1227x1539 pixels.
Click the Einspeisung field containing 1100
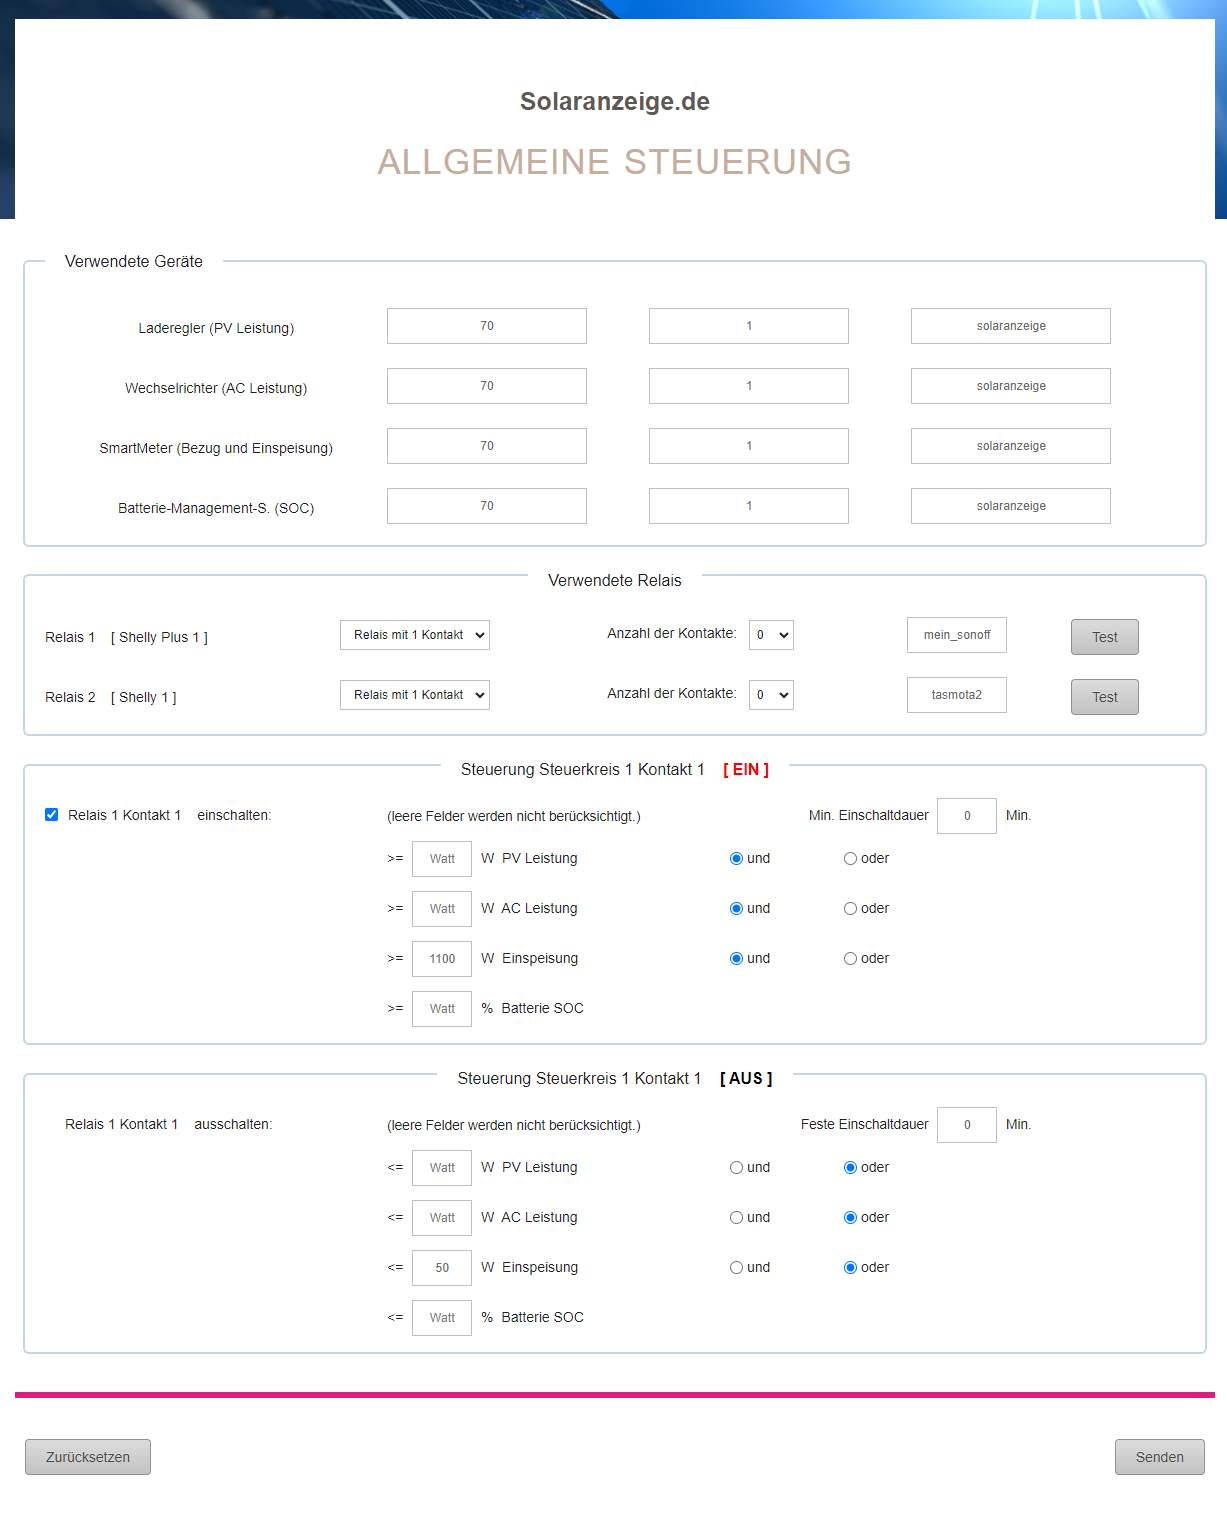coord(442,959)
